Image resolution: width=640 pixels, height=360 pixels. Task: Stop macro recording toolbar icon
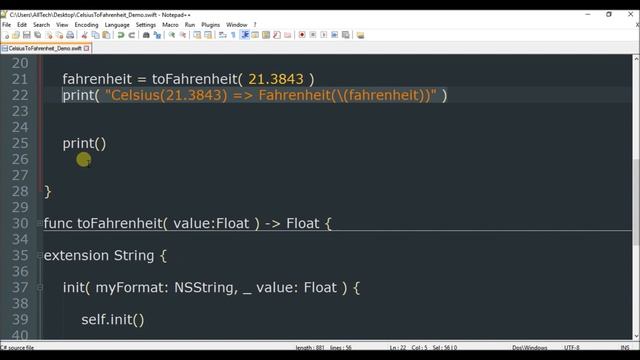tap(313, 35)
